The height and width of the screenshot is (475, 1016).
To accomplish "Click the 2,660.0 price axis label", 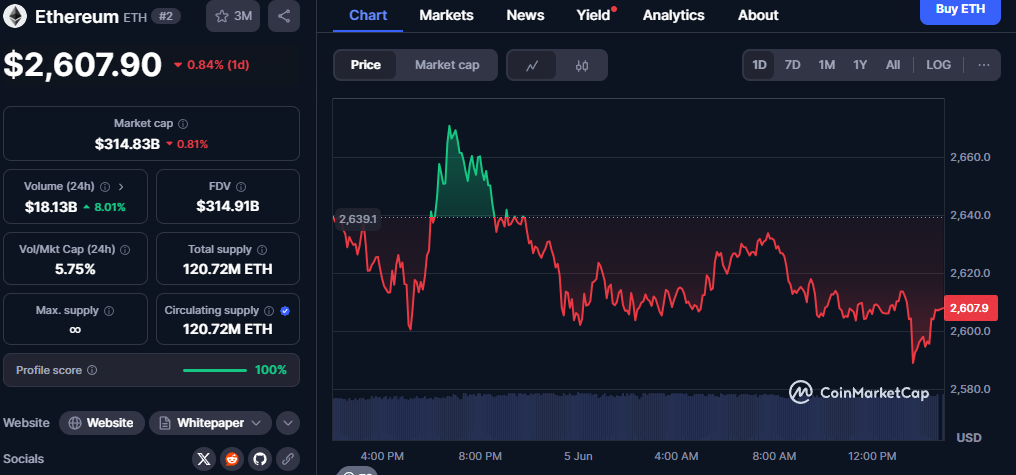I will pos(970,157).
